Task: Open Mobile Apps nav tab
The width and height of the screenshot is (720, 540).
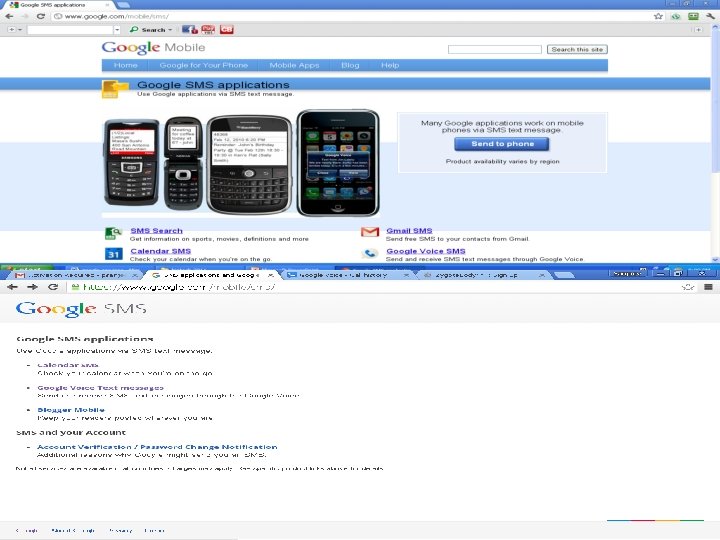Action: pyautogui.click(x=294, y=65)
